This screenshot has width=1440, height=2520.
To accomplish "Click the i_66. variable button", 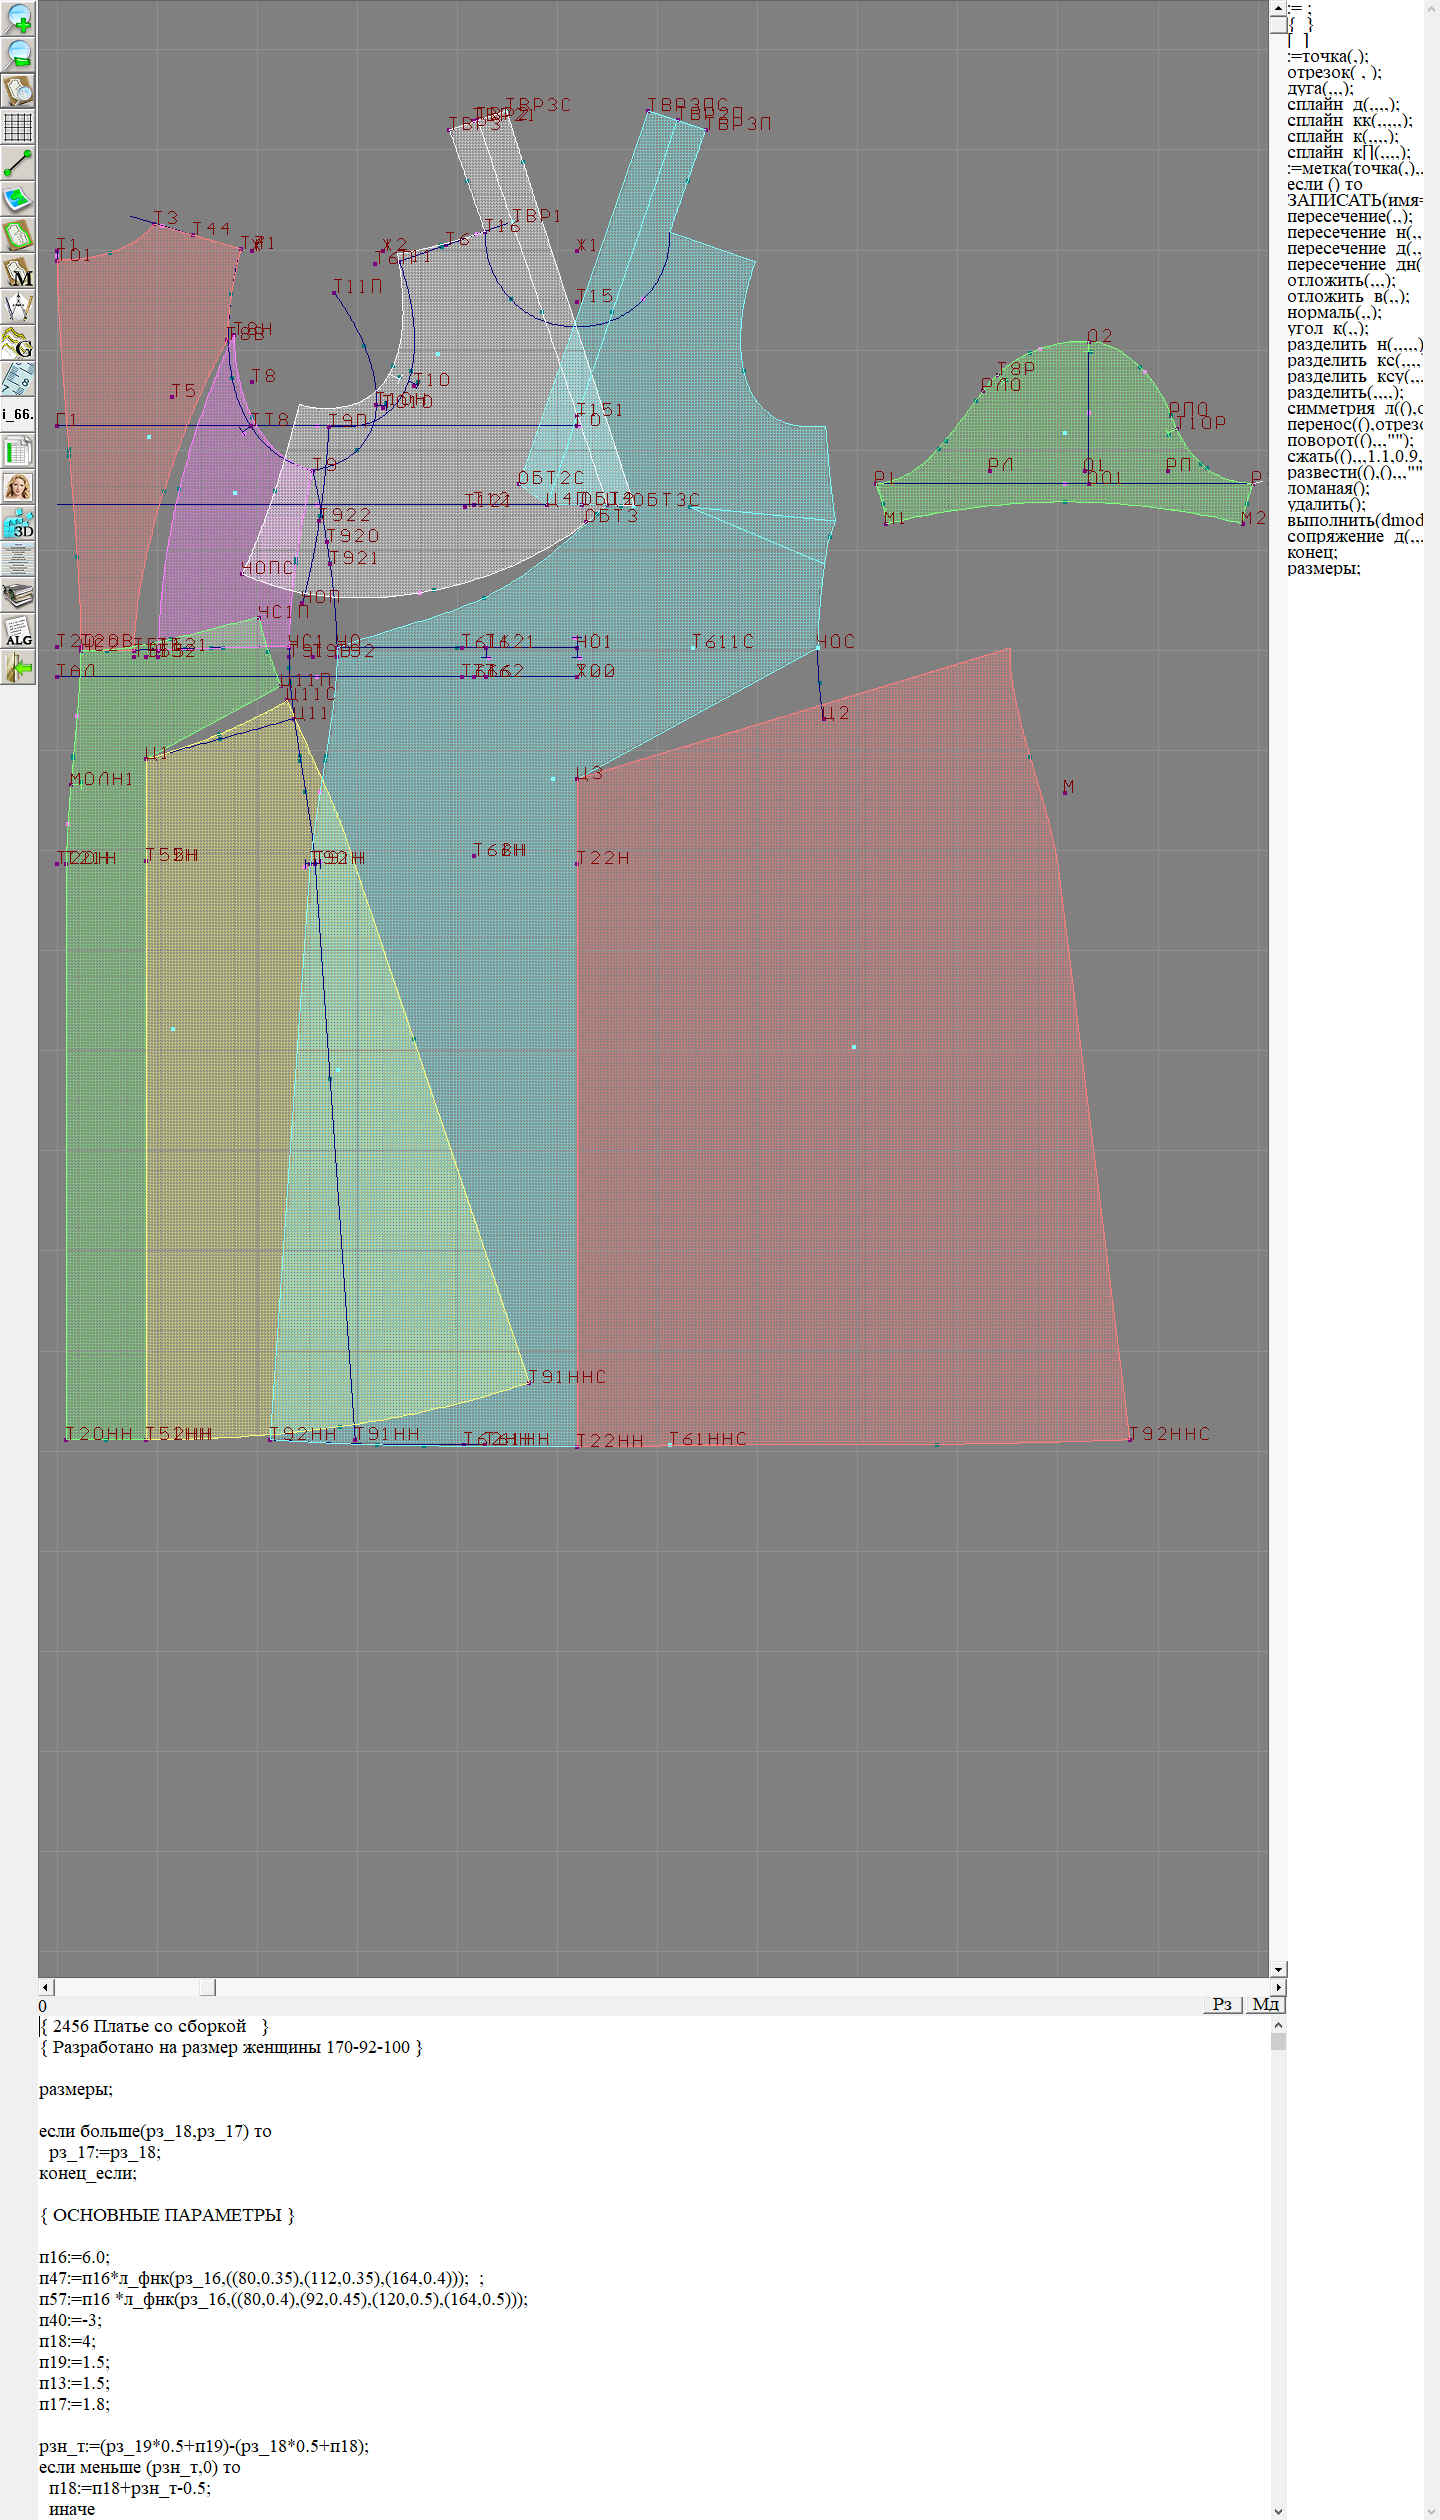I will point(18,414).
